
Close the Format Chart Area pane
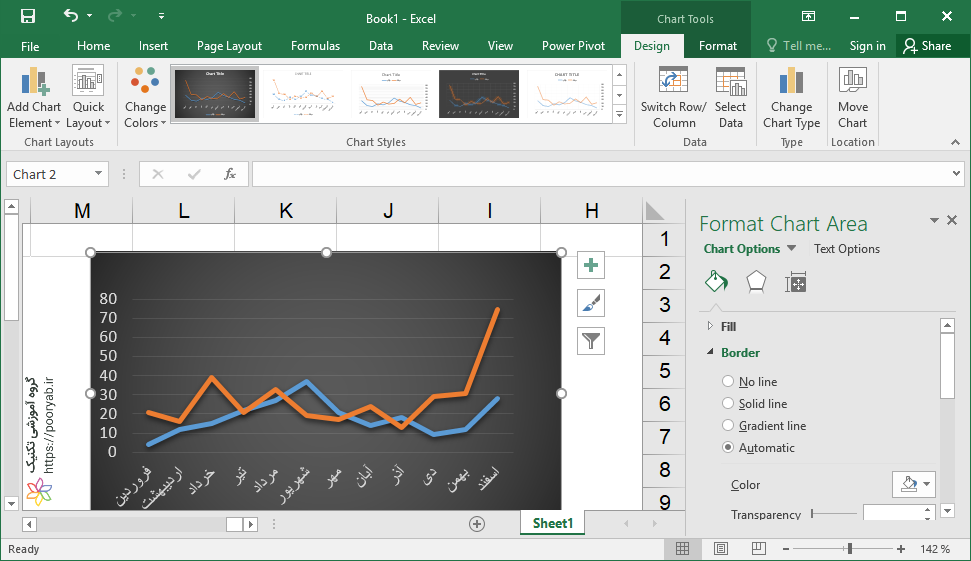click(952, 220)
